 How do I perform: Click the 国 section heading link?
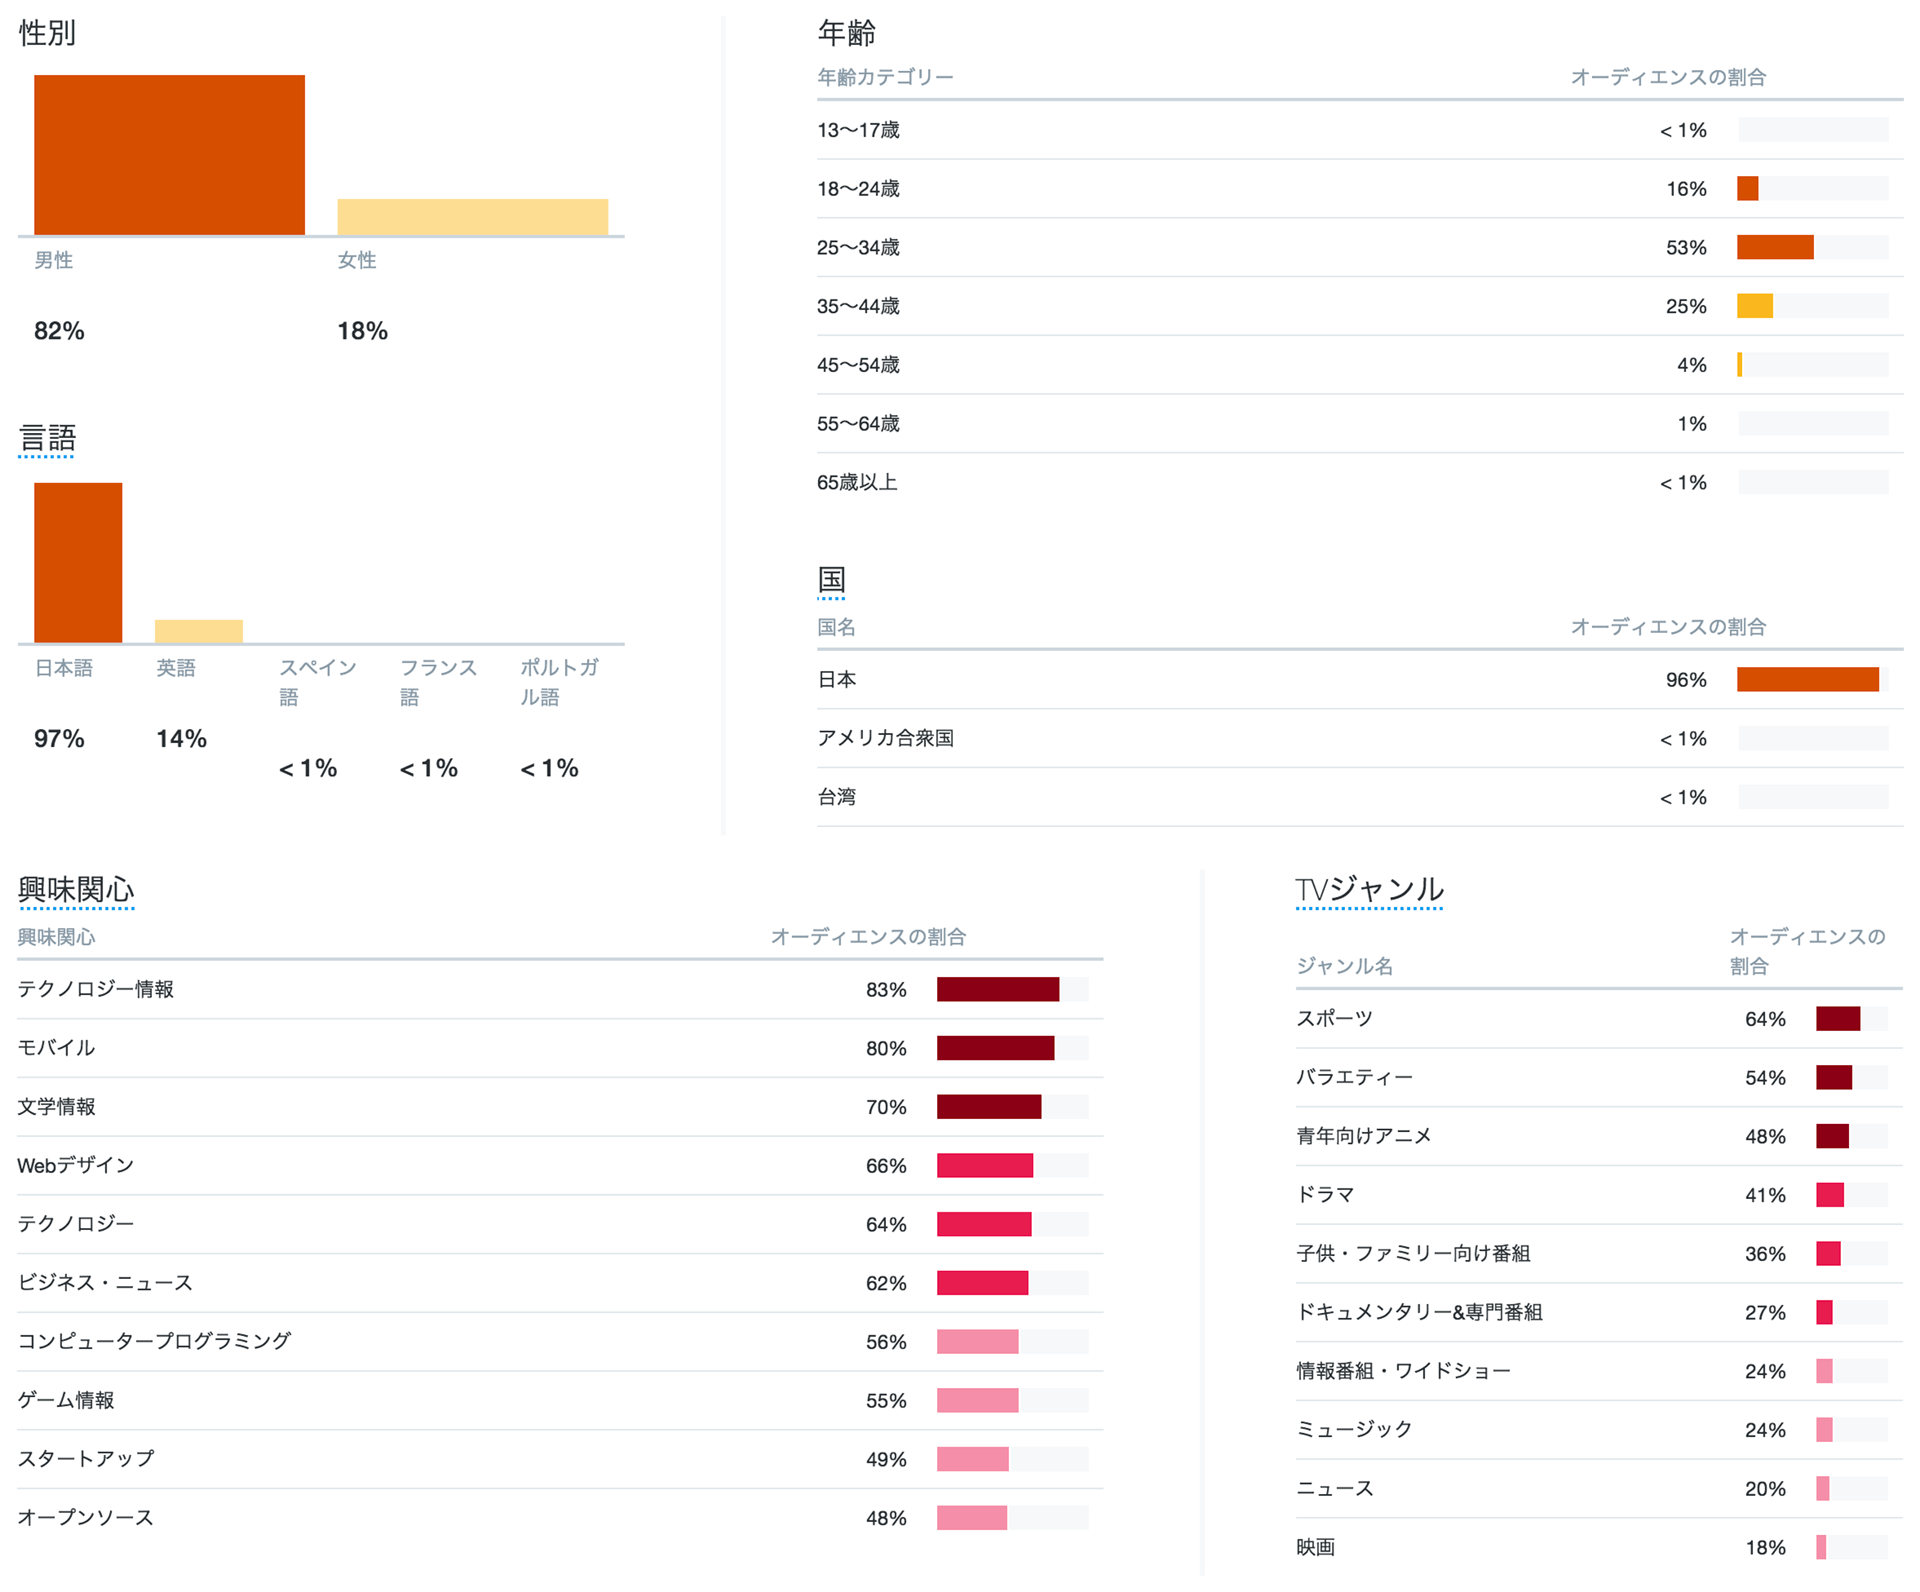click(x=831, y=579)
